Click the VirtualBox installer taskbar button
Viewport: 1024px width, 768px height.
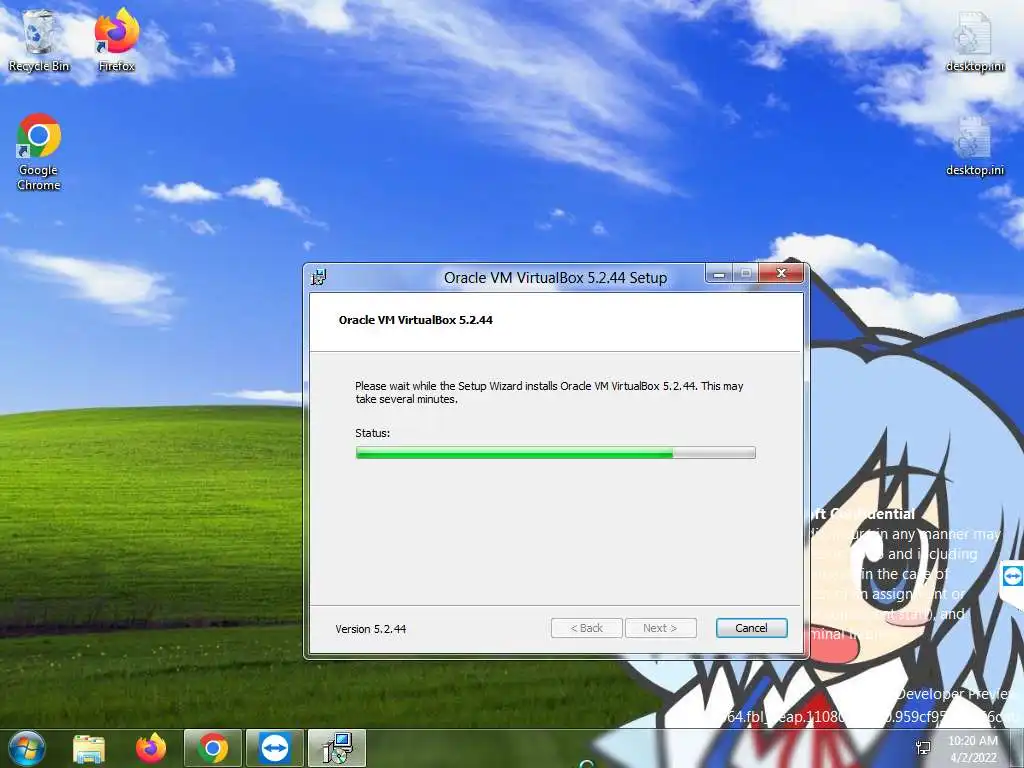[x=337, y=748]
